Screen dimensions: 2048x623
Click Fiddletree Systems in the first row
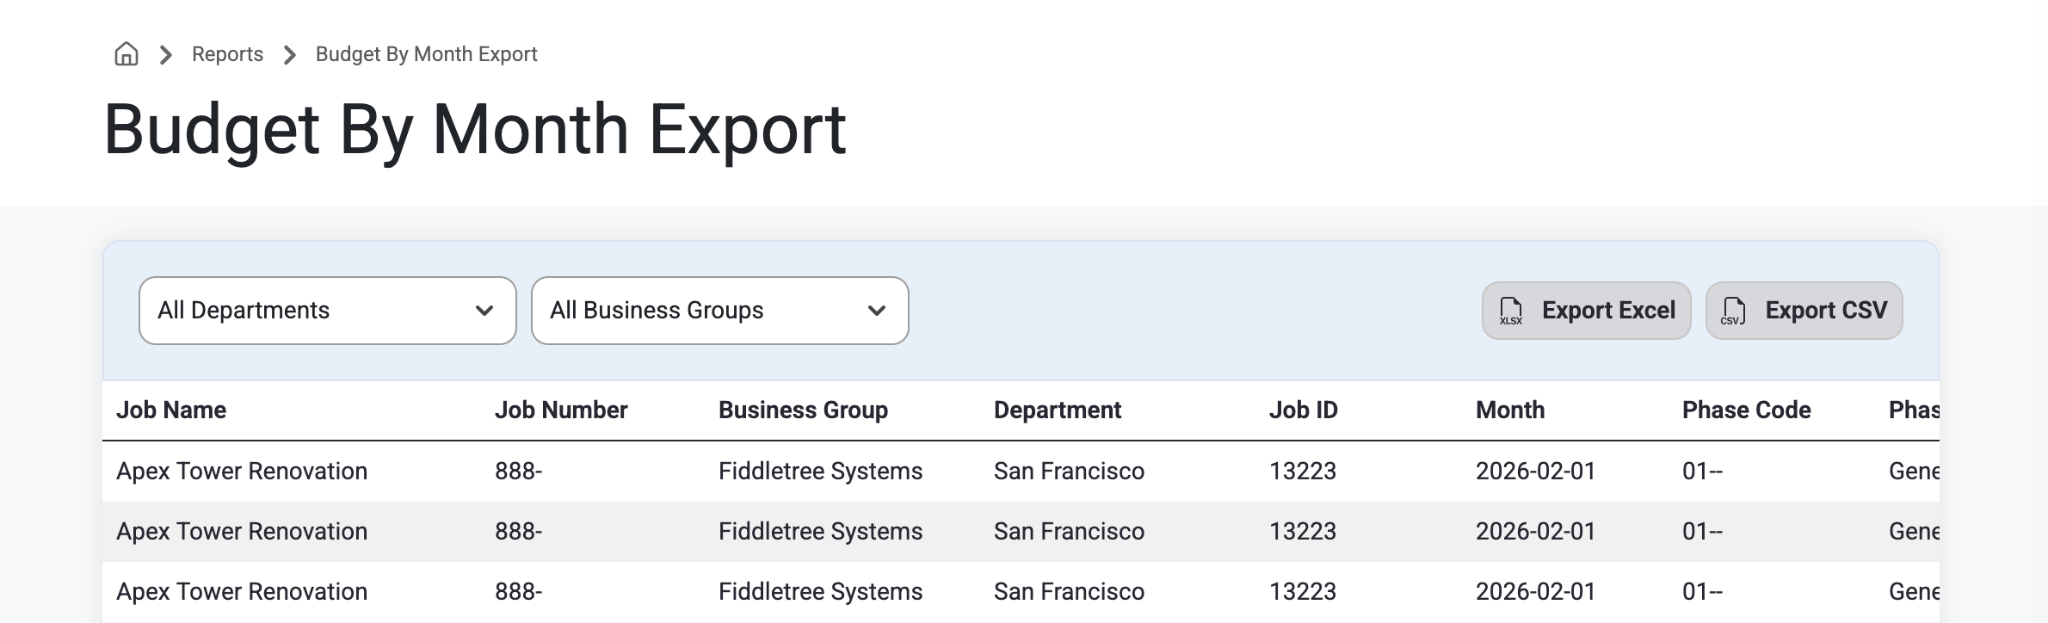(820, 471)
